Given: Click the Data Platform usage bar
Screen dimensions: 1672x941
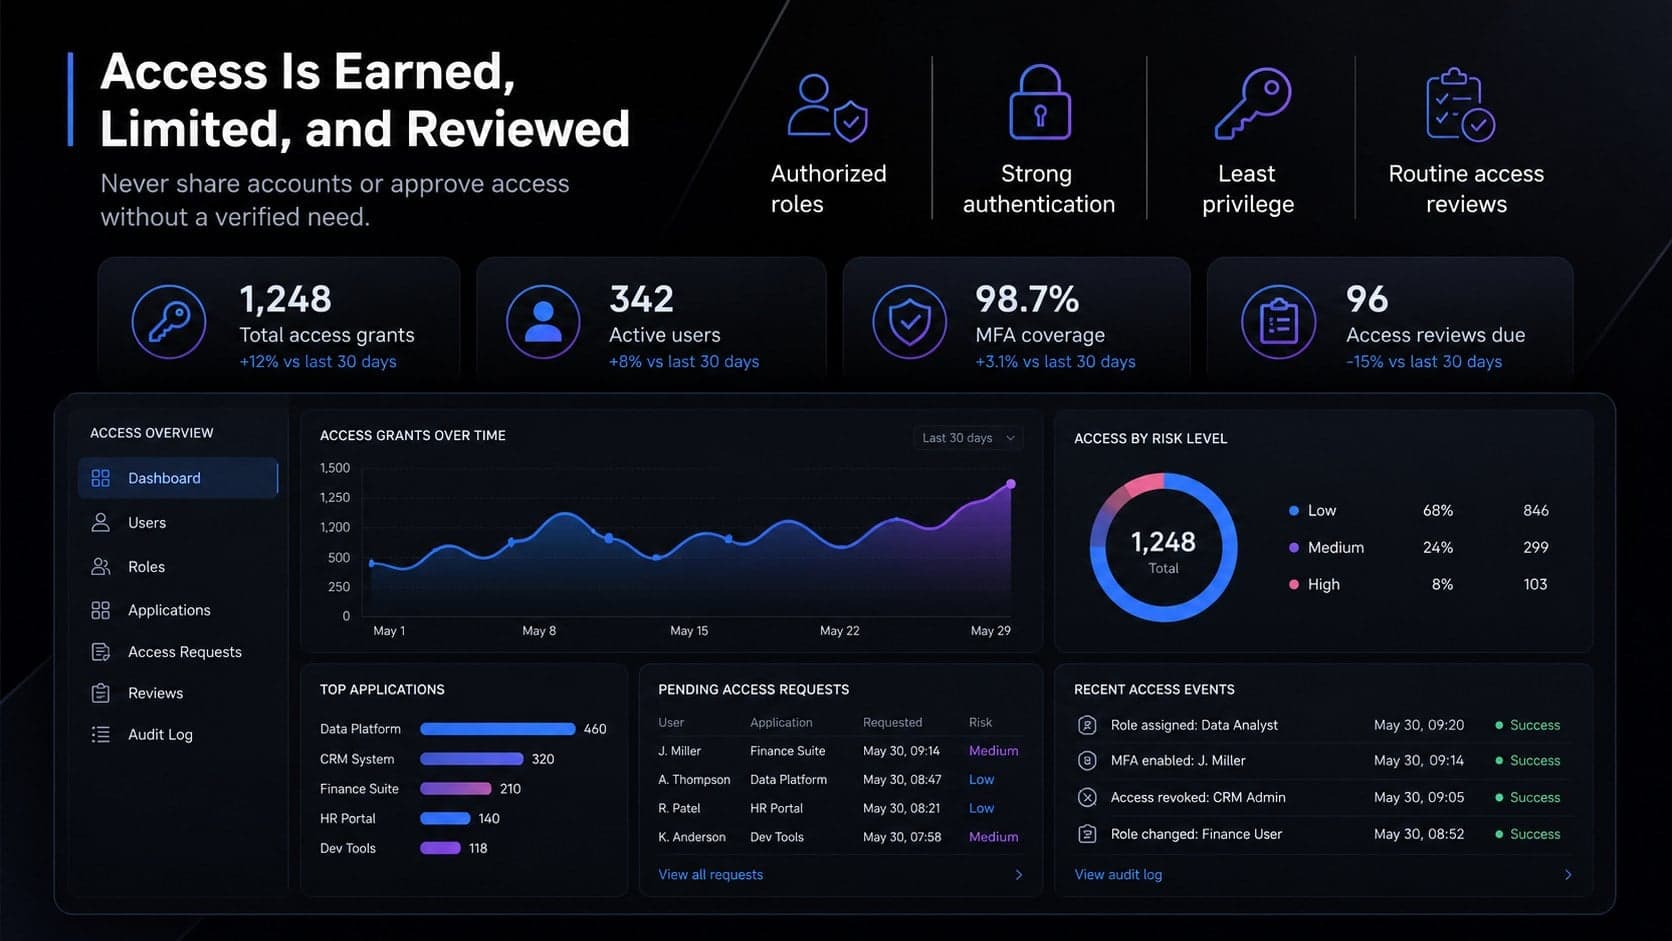Looking at the screenshot, I should click(x=498, y=729).
